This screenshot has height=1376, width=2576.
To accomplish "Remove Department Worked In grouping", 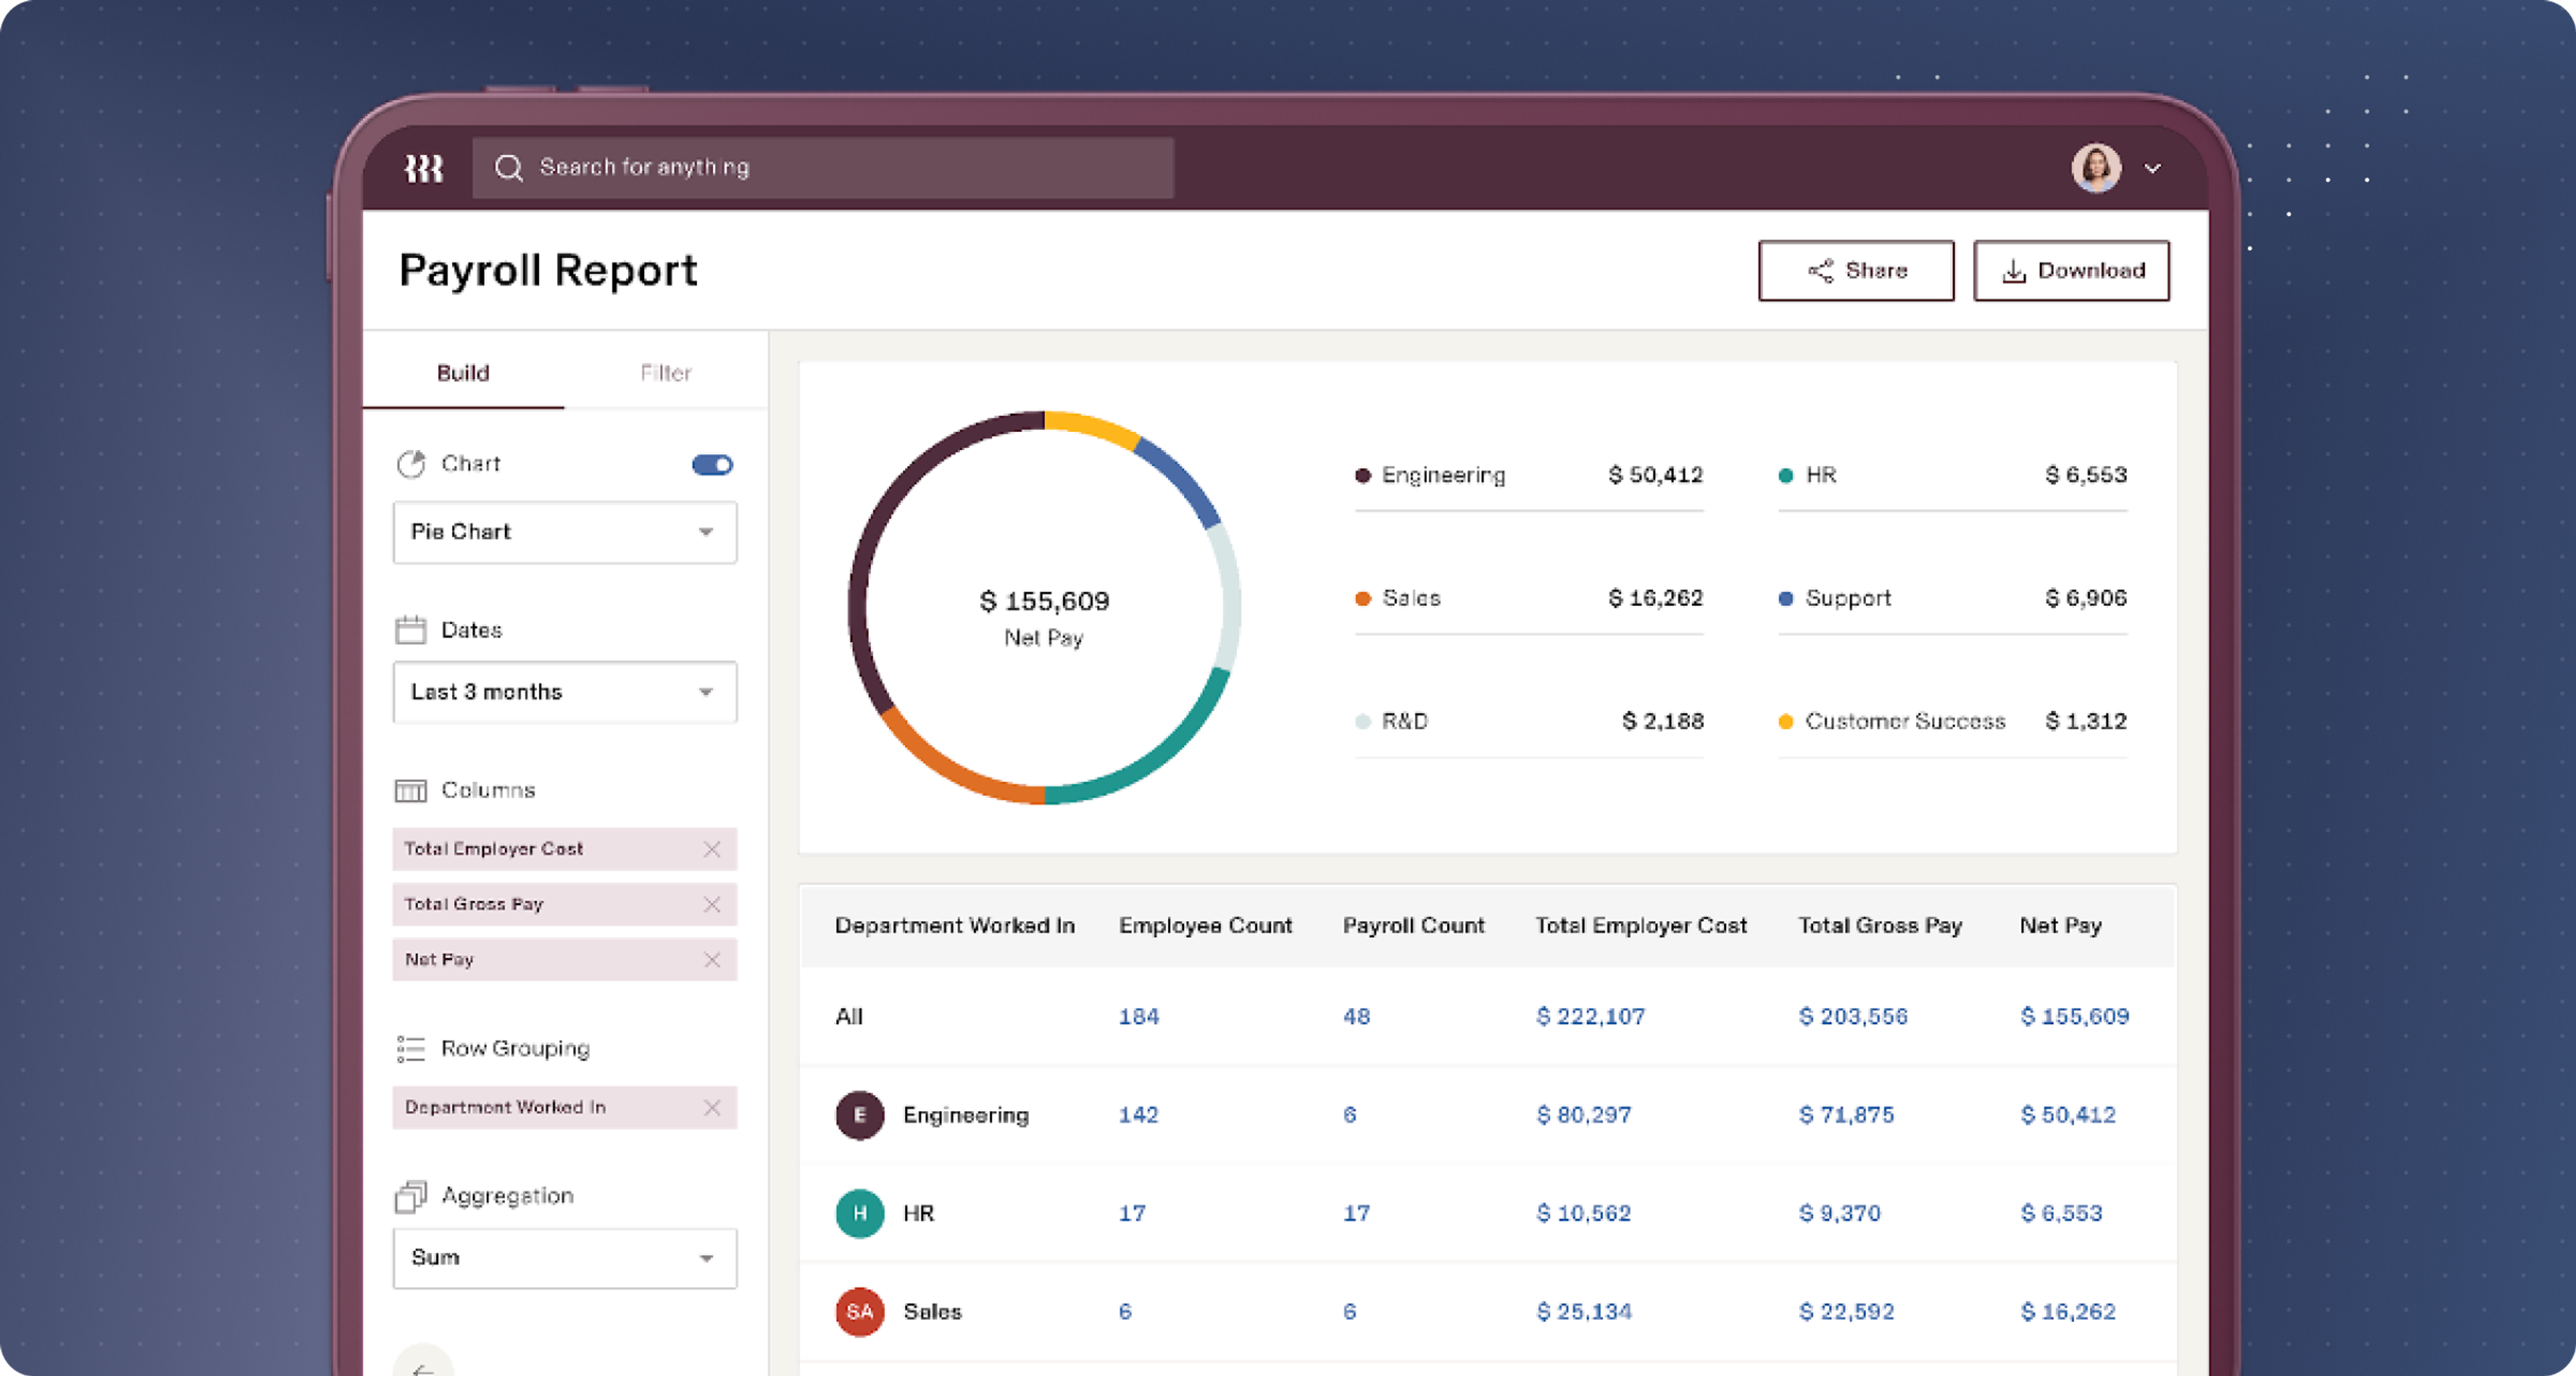I will (712, 1107).
